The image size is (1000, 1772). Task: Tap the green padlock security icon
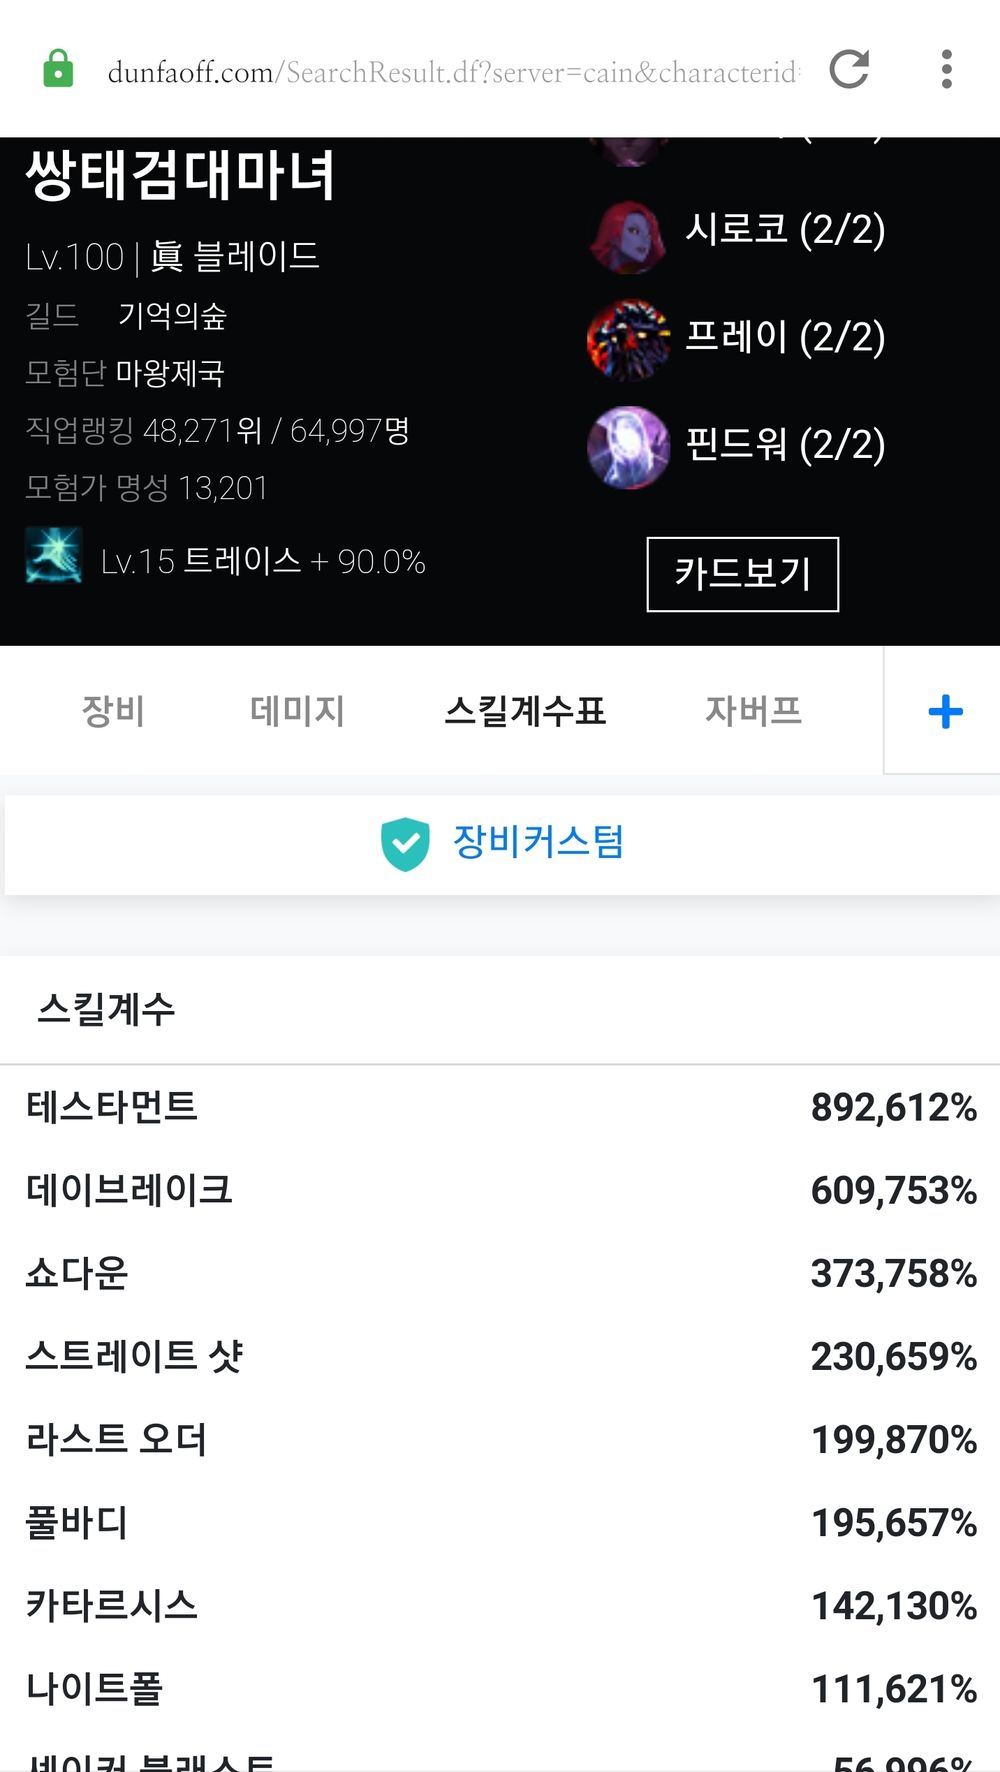point(58,70)
